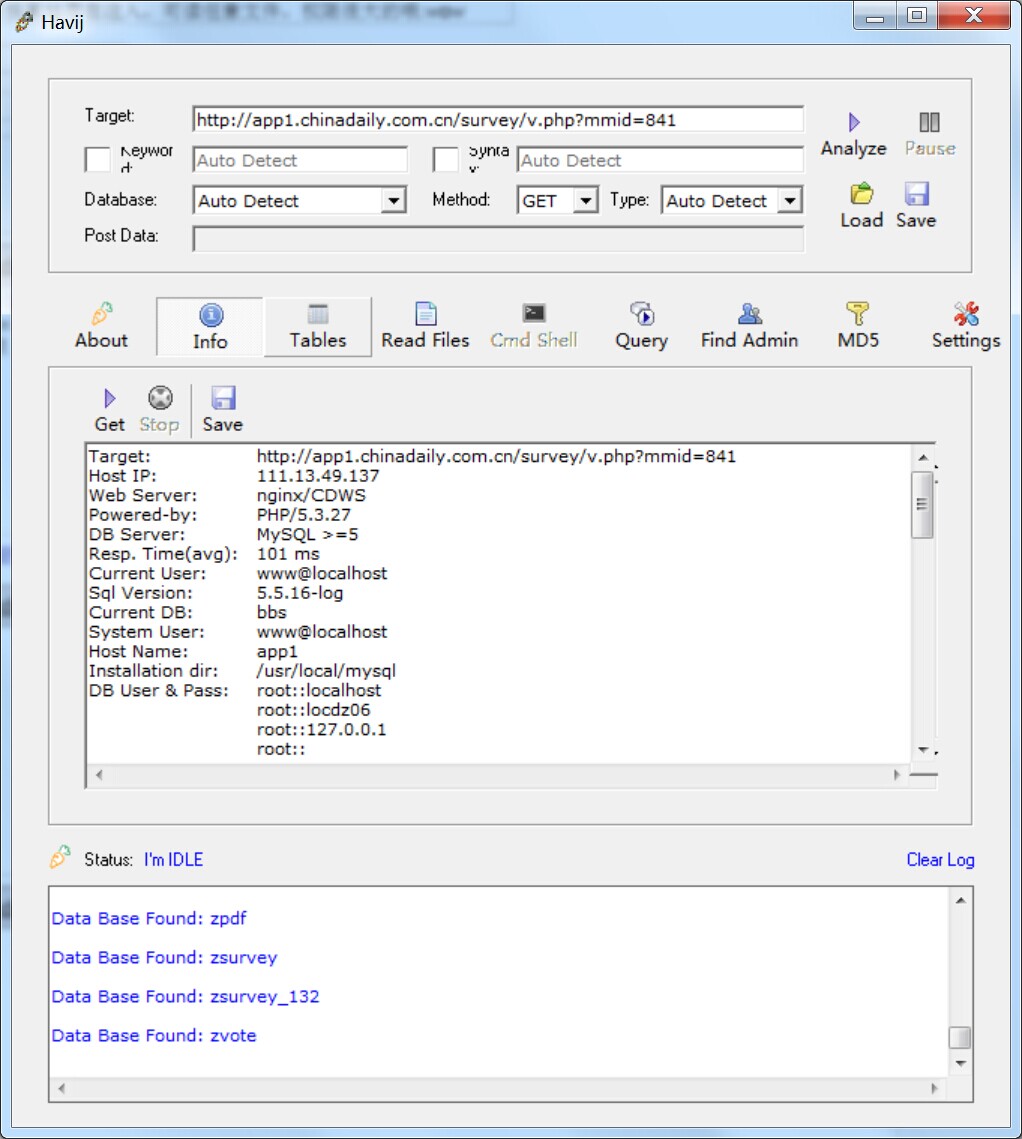
Task: Open the Settings tools icon
Action: pyautogui.click(x=966, y=314)
